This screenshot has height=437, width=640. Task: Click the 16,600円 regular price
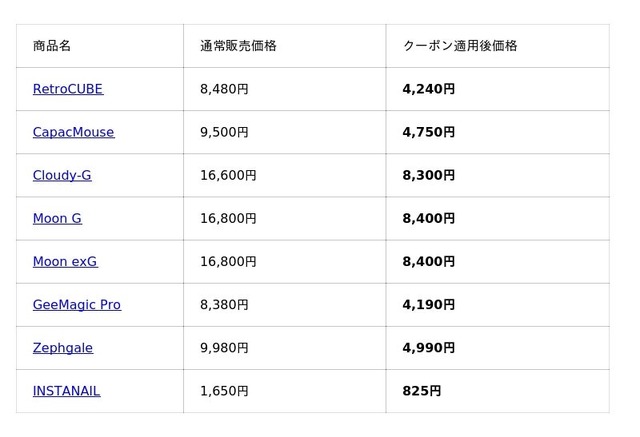pos(228,175)
